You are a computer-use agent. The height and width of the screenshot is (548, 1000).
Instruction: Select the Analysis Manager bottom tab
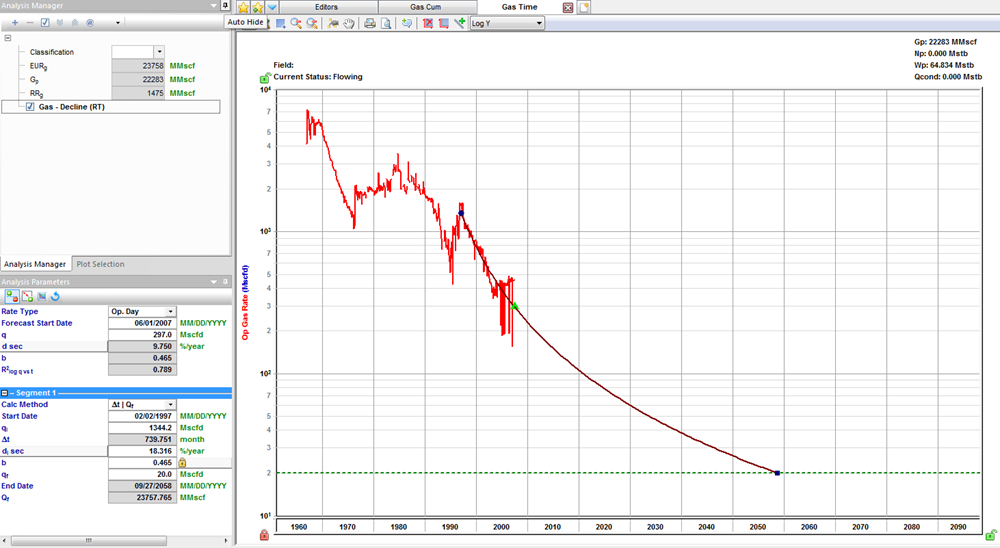(x=34, y=264)
